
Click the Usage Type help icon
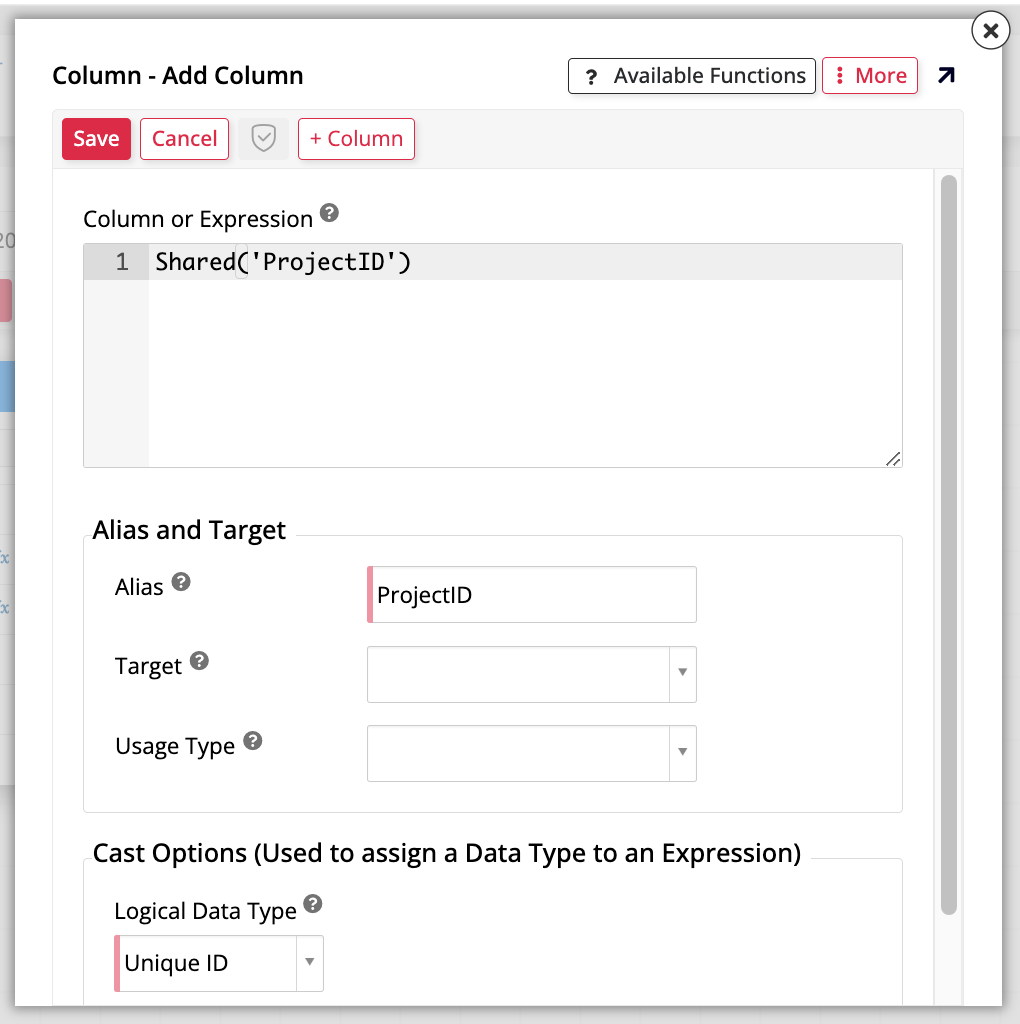(253, 741)
